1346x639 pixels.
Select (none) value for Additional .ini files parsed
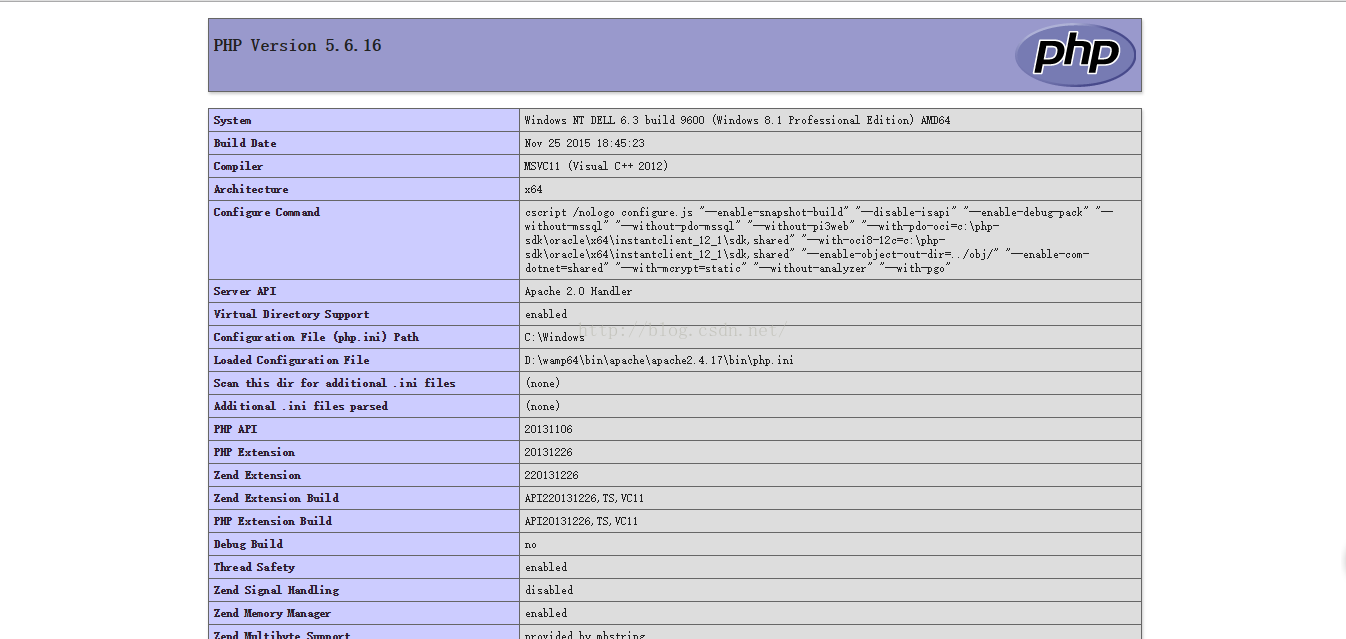pos(542,406)
